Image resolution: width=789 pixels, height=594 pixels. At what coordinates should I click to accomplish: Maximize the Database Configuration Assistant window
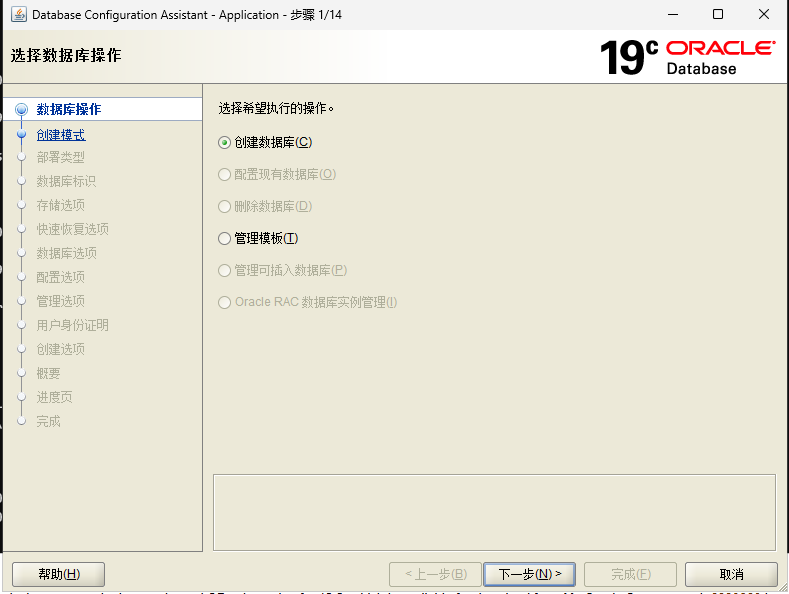(x=718, y=14)
